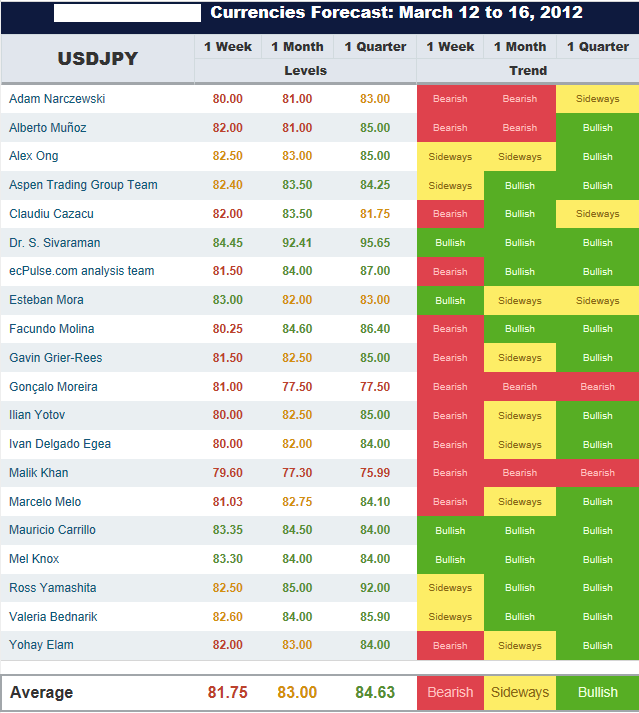639x713 pixels.
Task: Open Adam Narczewski's forecaster name link
Action: (57, 99)
